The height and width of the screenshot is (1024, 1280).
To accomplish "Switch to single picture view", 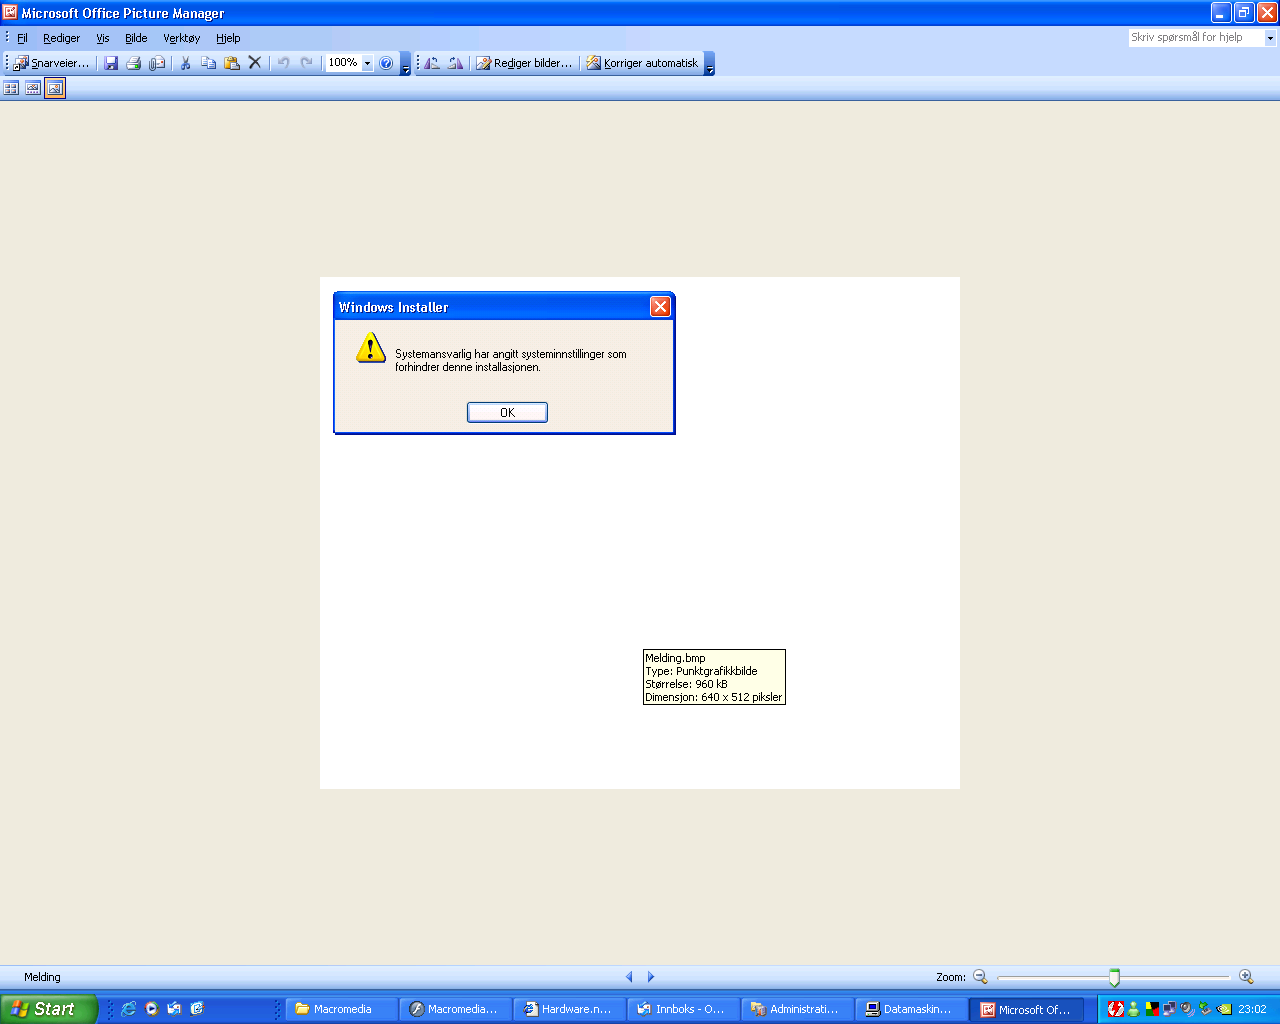I will point(55,88).
